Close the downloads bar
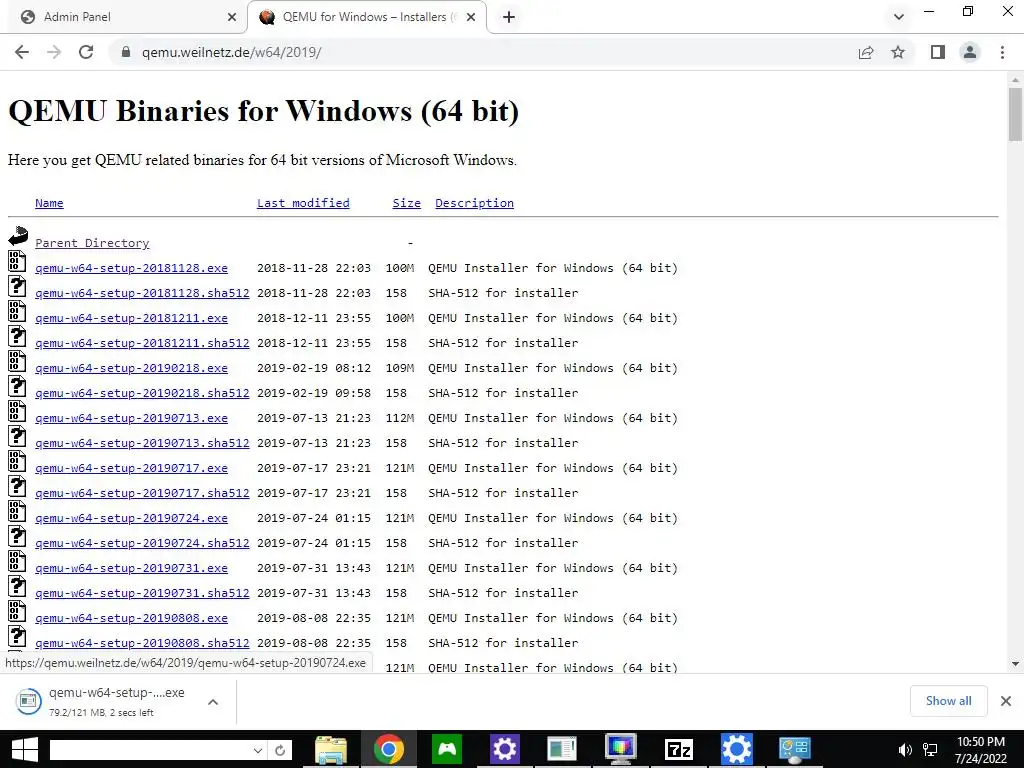The width and height of the screenshot is (1024, 768). 1006,701
